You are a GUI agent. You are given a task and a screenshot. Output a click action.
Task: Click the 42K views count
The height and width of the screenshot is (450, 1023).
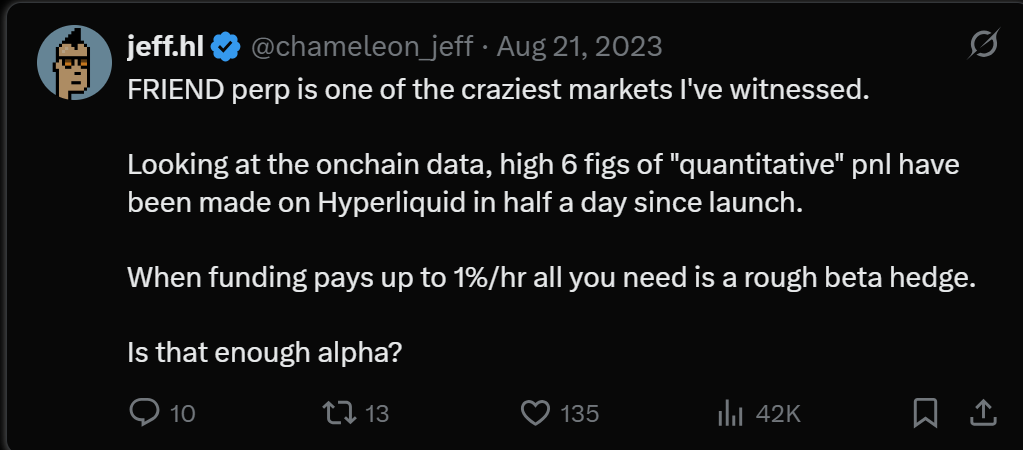(778, 413)
